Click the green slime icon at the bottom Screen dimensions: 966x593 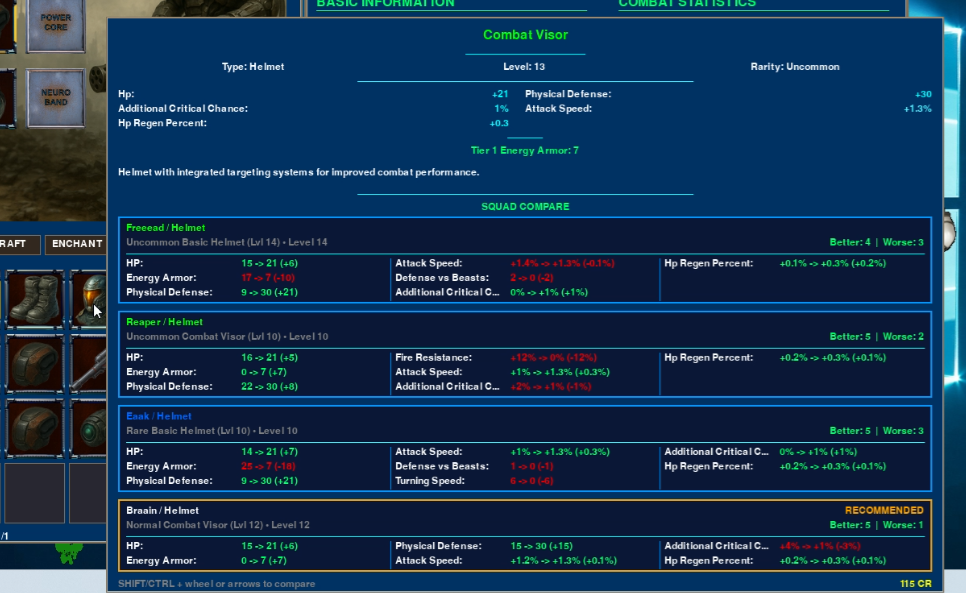pyautogui.click(x=68, y=552)
